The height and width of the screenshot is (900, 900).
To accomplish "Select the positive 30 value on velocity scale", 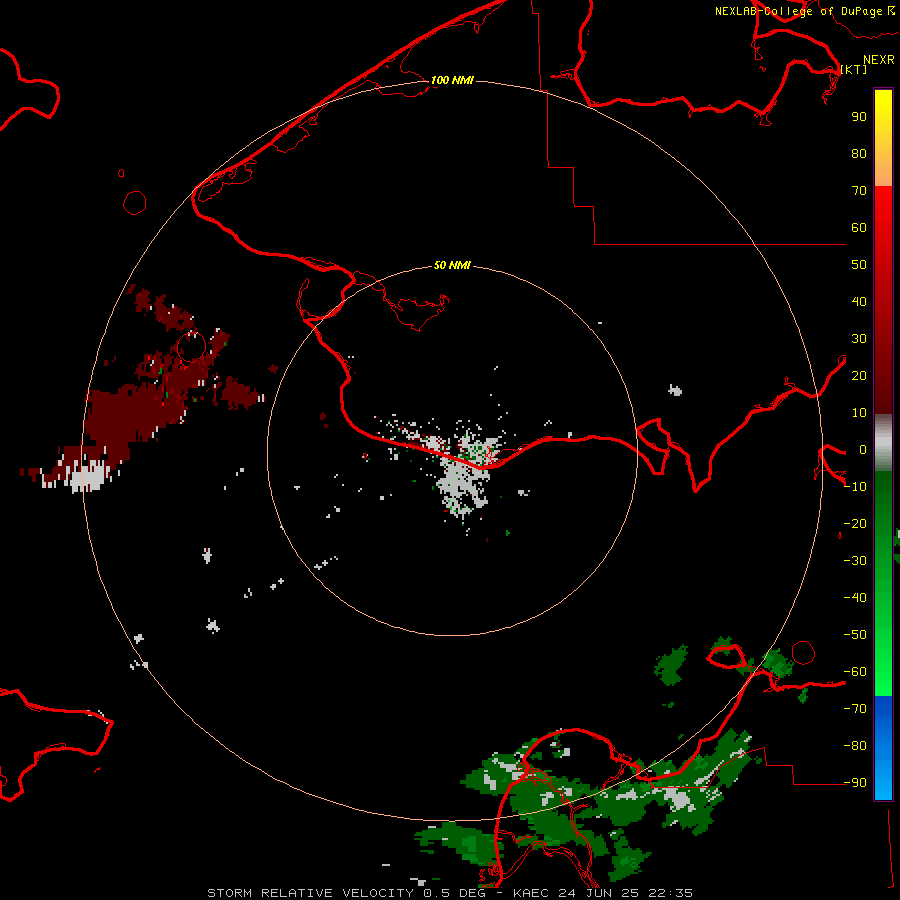I will tap(859, 339).
